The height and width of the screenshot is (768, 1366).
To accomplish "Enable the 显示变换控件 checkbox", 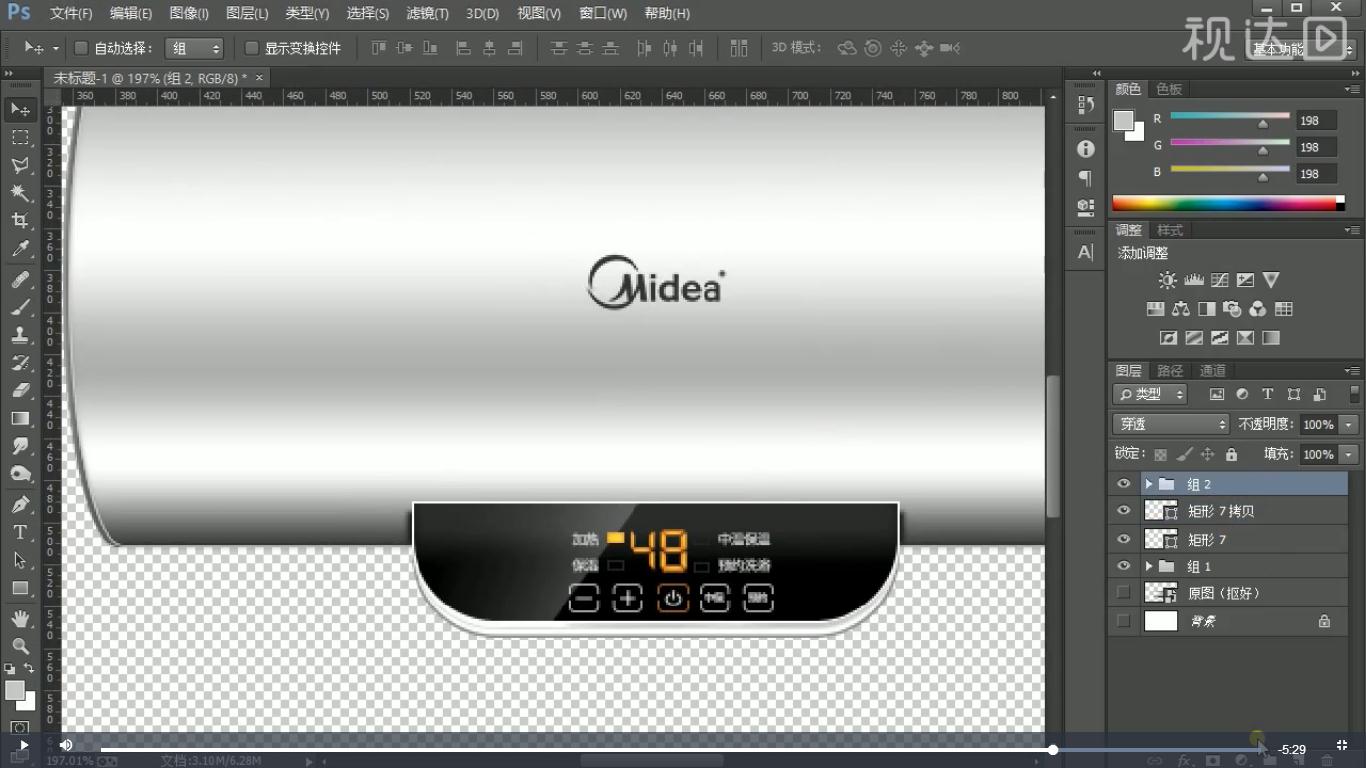I will click(x=252, y=48).
